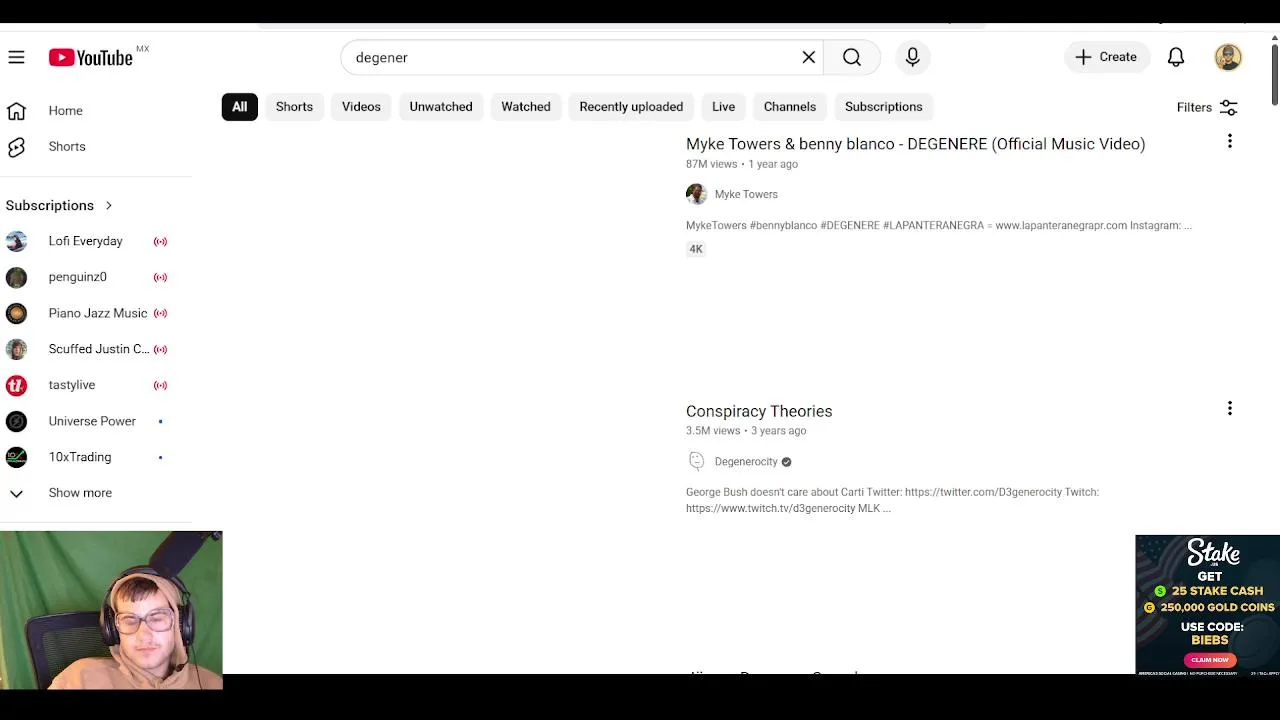Click the penguinz0 live indicator
Viewport: 1280px width, 720px height.
160,277
